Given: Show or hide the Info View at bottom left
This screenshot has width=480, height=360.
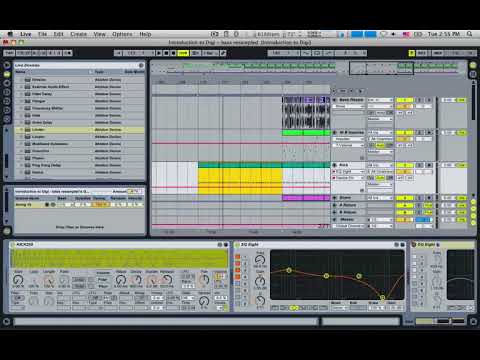Looking at the screenshot, I should 6,321.
